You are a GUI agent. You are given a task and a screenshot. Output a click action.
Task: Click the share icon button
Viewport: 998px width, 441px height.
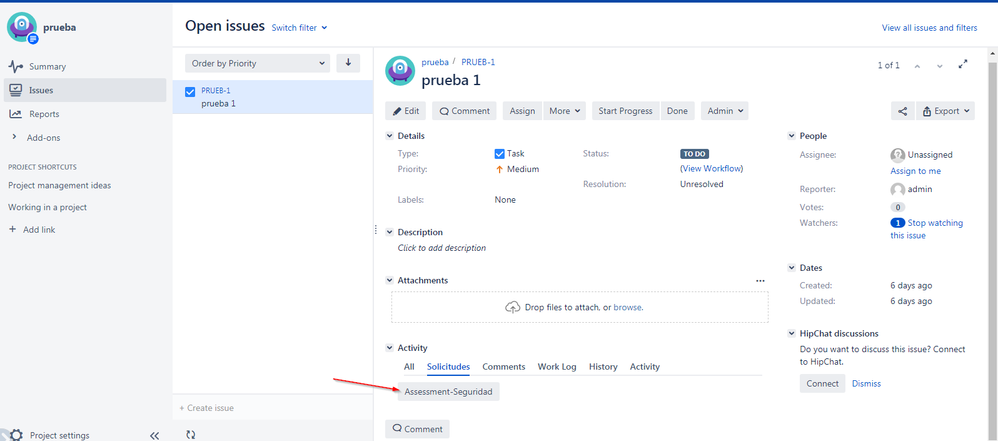pyautogui.click(x=903, y=111)
